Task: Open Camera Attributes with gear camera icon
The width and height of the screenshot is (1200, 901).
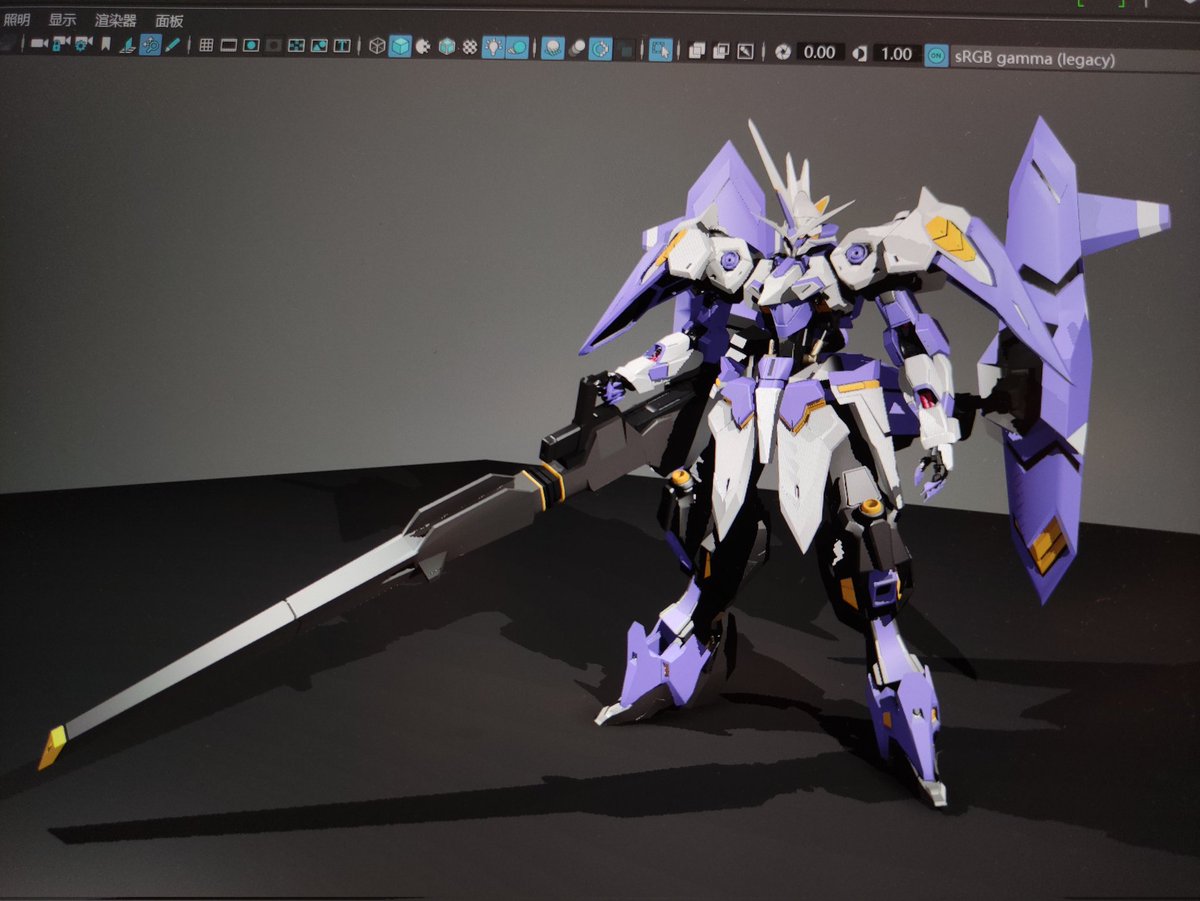Action: tap(83, 44)
